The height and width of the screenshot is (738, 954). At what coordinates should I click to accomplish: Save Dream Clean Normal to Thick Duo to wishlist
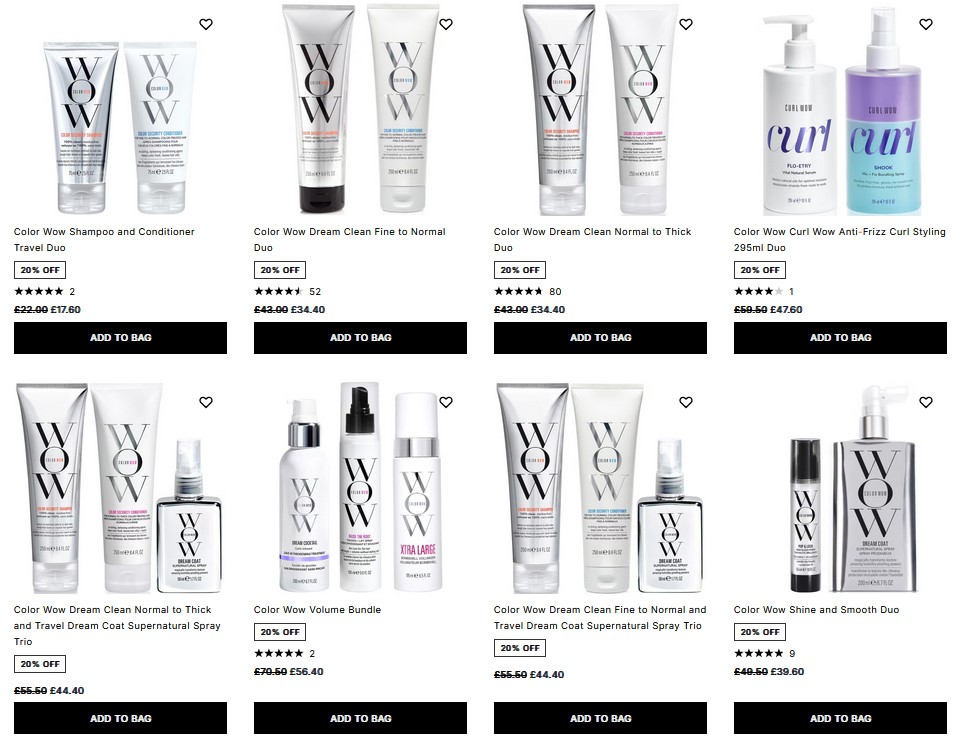[x=686, y=24]
